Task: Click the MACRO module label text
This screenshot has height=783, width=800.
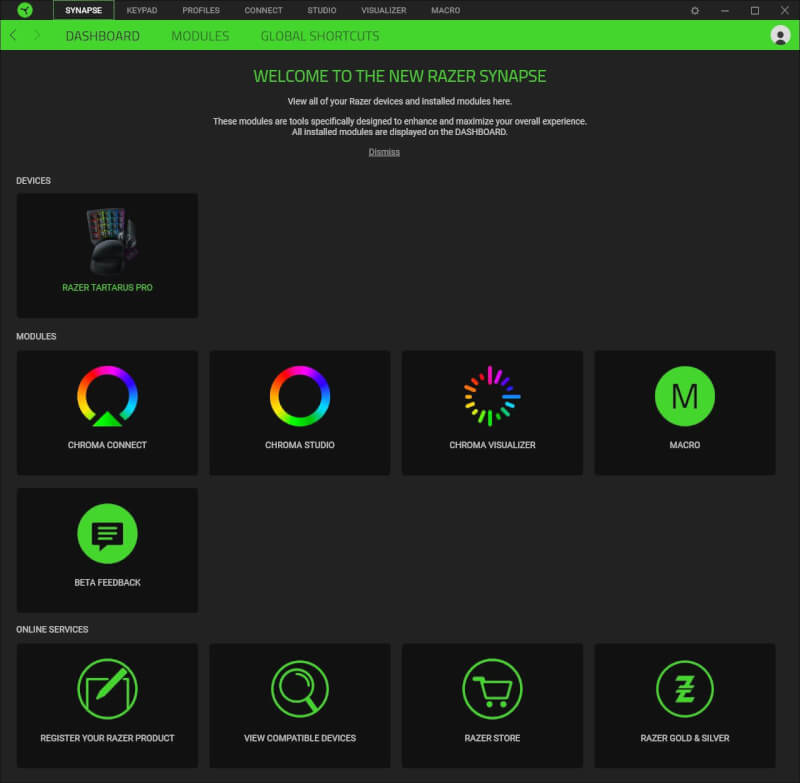Action: coord(685,445)
